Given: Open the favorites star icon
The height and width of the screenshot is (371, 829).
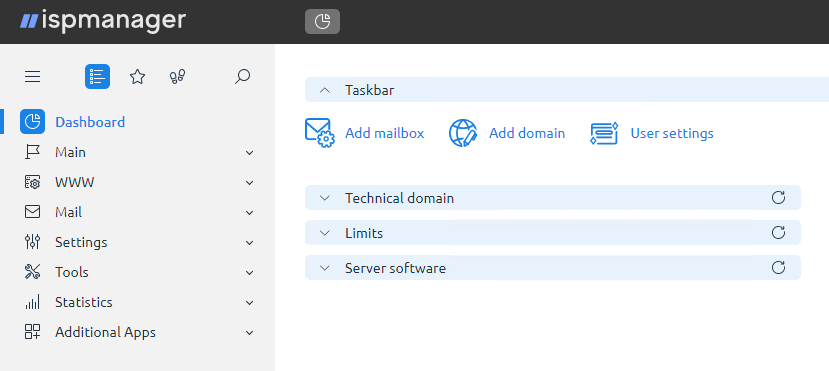Looking at the screenshot, I should (x=137, y=77).
